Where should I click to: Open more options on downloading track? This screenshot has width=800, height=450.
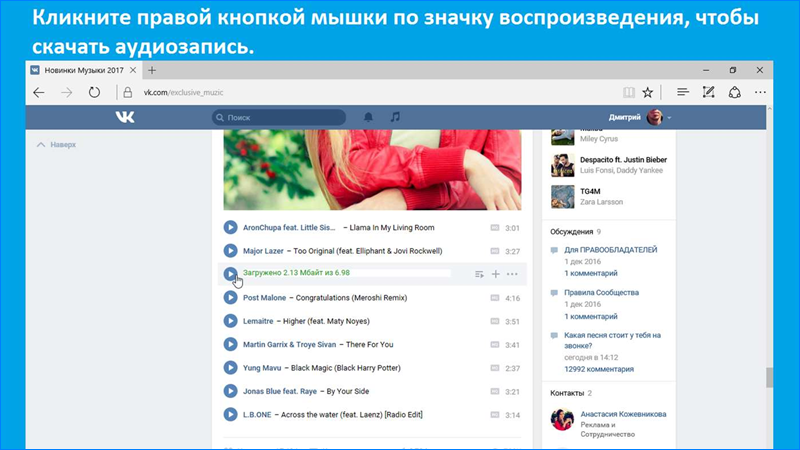click(x=512, y=274)
